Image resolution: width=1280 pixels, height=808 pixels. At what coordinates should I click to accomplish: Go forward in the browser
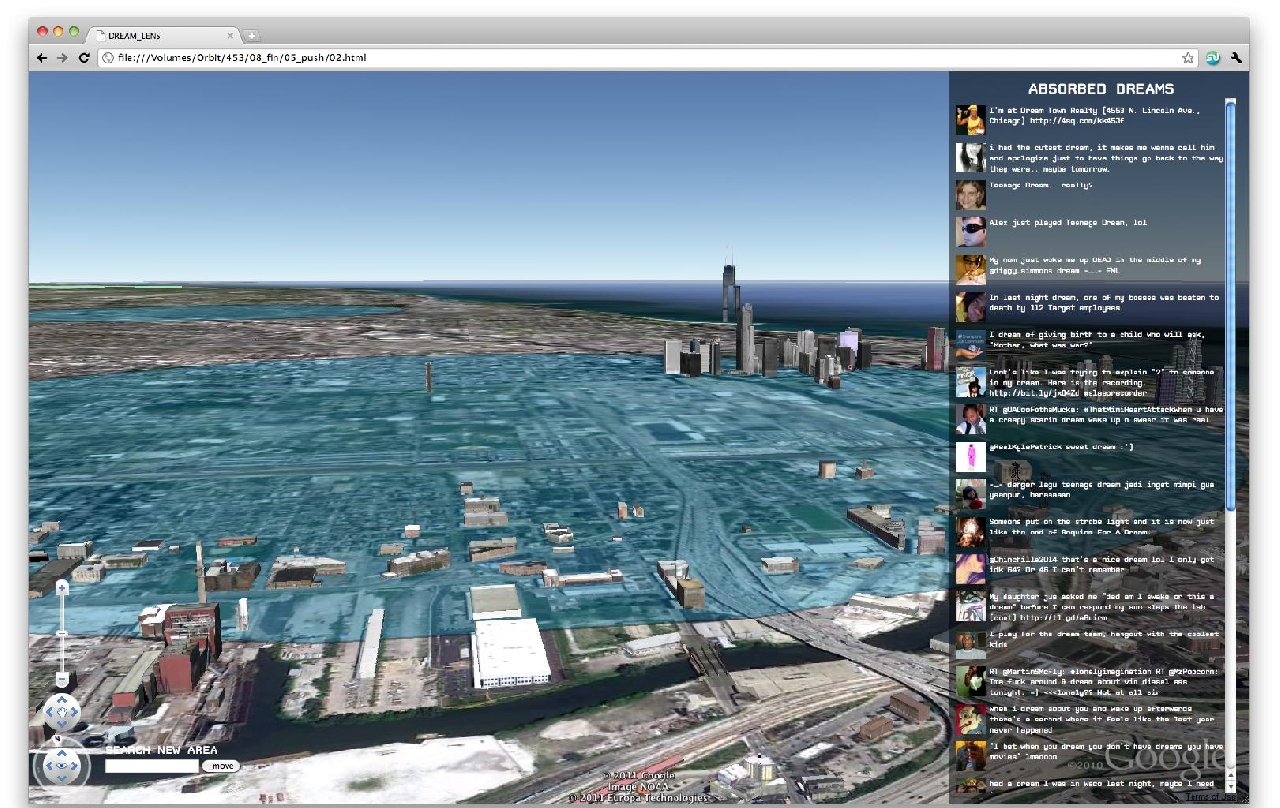pos(62,58)
